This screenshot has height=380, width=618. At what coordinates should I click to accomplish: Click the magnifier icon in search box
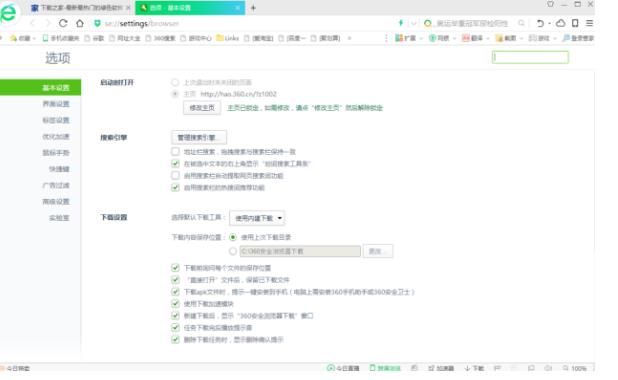(x=521, y=23)
